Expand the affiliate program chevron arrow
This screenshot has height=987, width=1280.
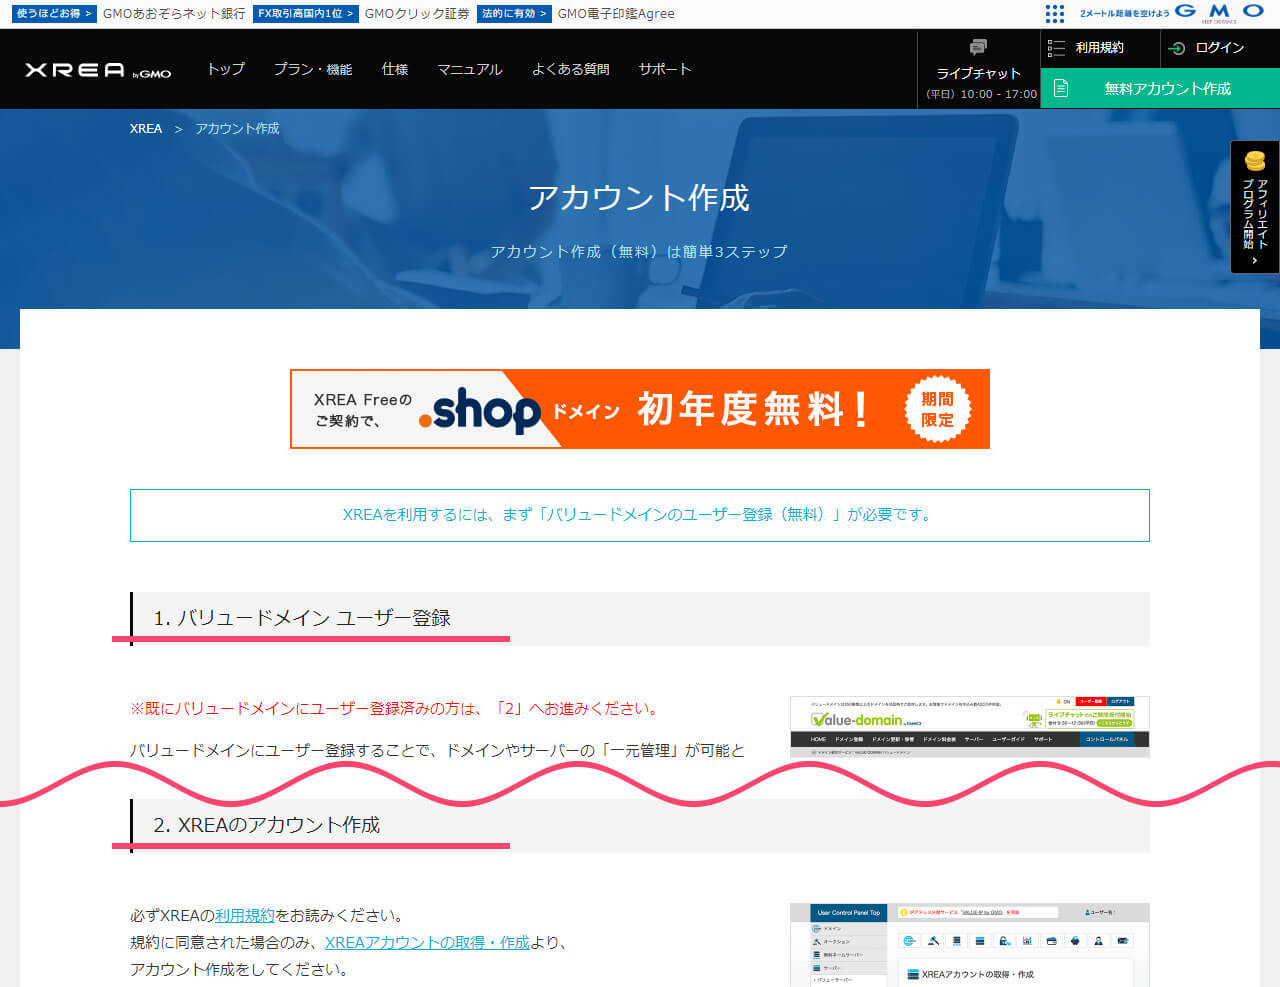pos(1255,261)
